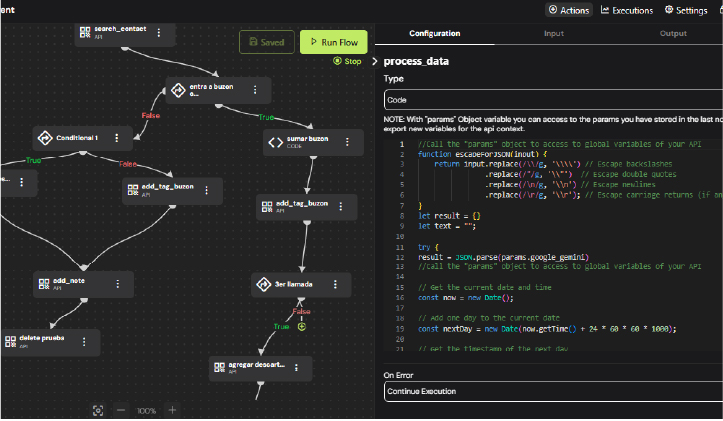Viewport: 723px width, 421px height.
Task: Open the Type dropdown showing Code
Action: point(553,100)
